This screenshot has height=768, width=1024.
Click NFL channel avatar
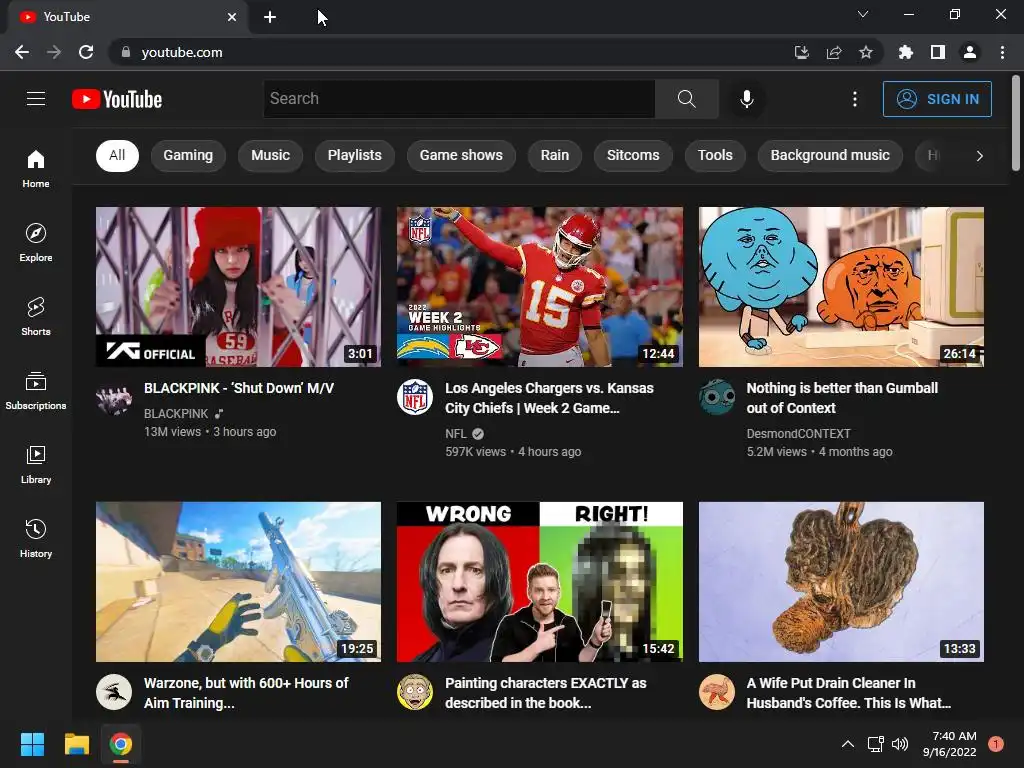pos(415,396)
